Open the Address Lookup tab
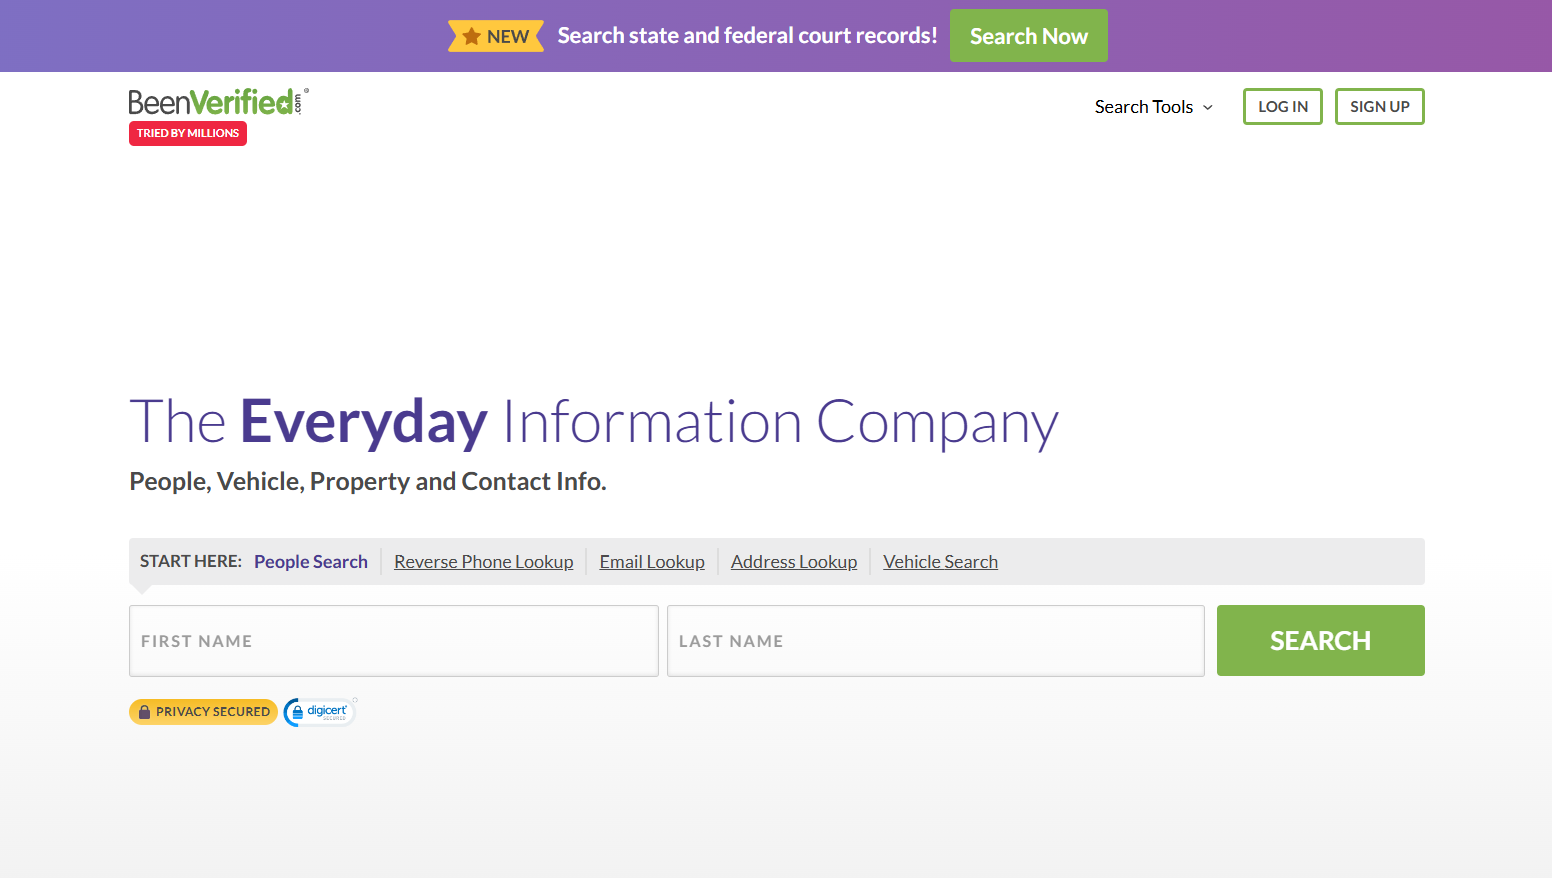This screenshot has height=878, width=1552. [x=794, y=562]
